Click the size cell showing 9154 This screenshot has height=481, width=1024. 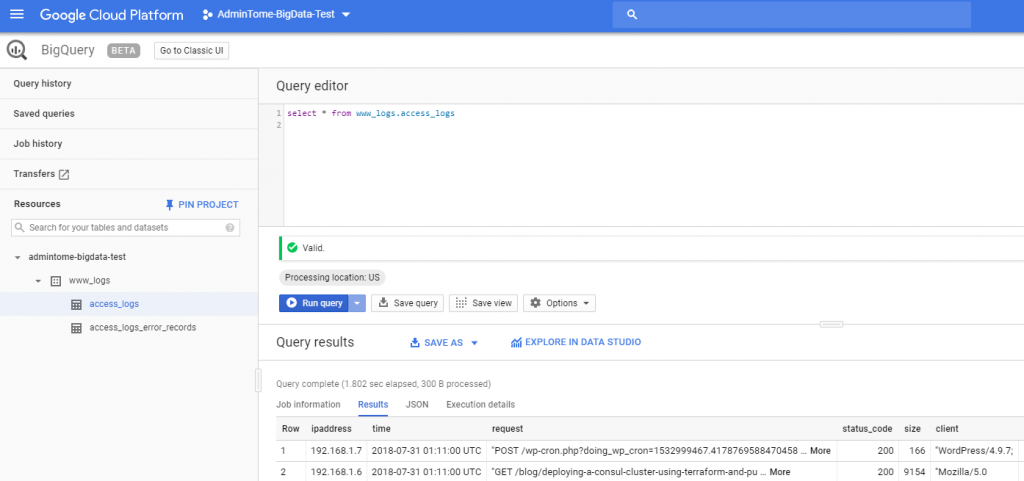tap(914, 472)
